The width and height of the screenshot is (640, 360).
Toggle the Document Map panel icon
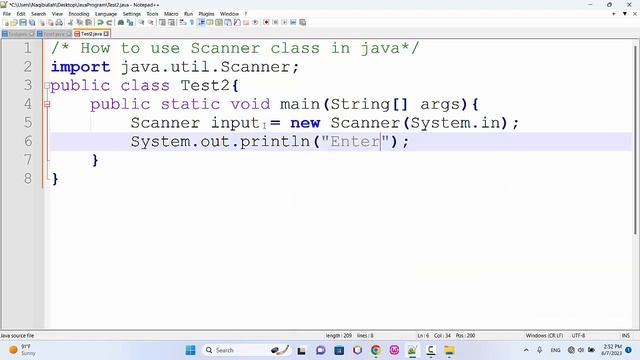(x=219, y=22)
